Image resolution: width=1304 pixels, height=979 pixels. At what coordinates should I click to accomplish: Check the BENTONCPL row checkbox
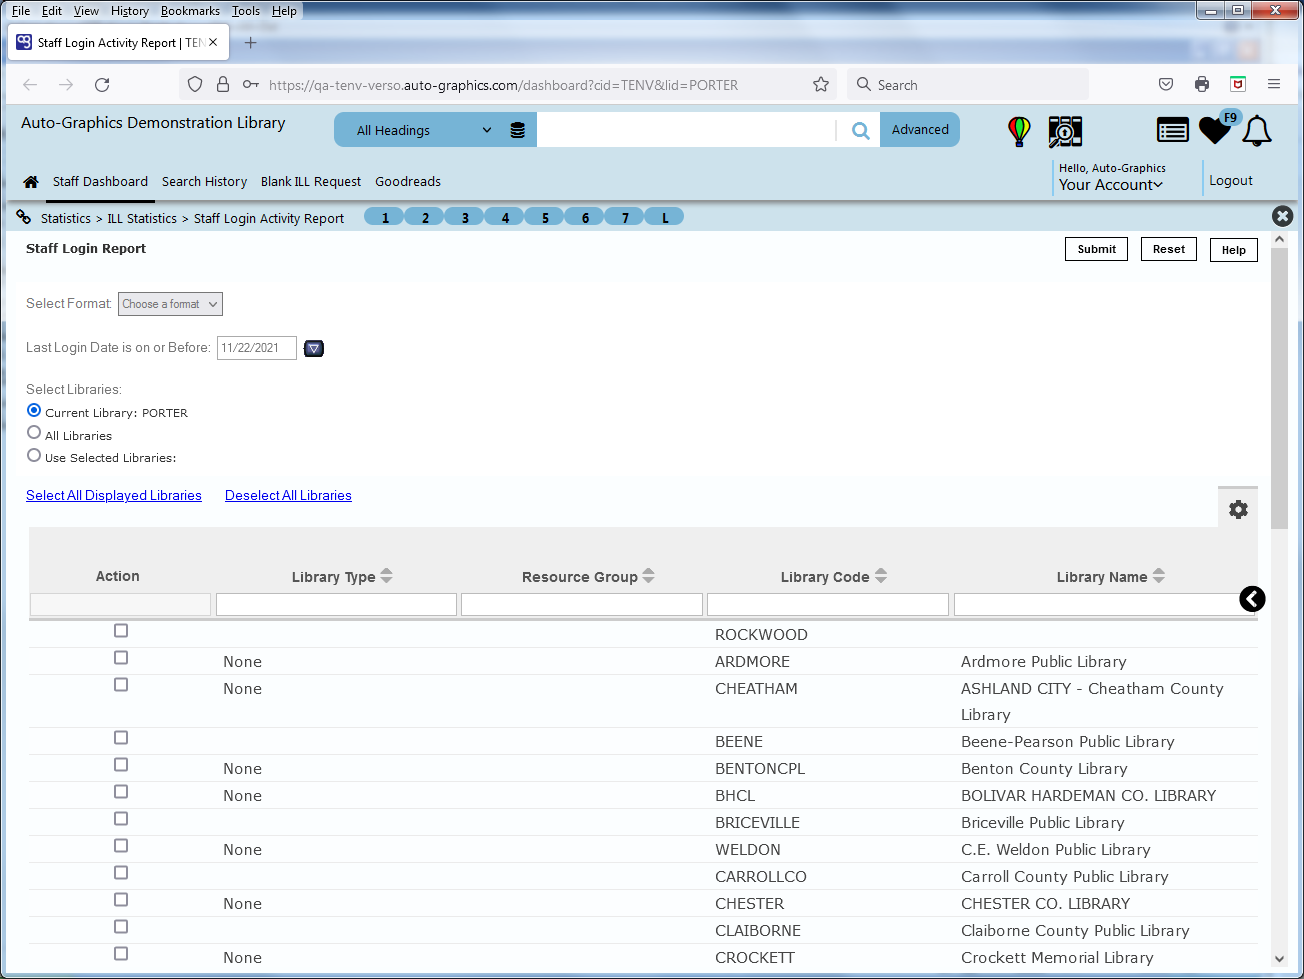point(121,765)
